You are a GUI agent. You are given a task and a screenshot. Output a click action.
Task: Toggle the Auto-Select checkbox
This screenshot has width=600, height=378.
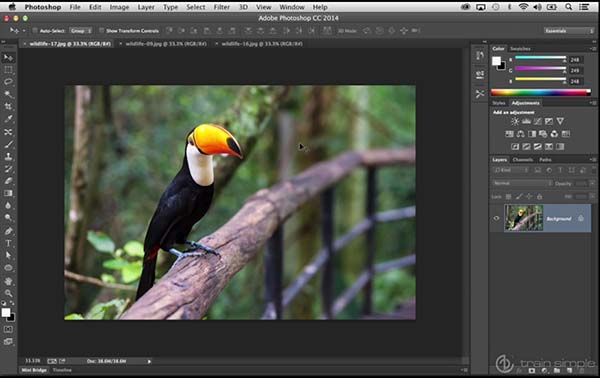point(34,31)
